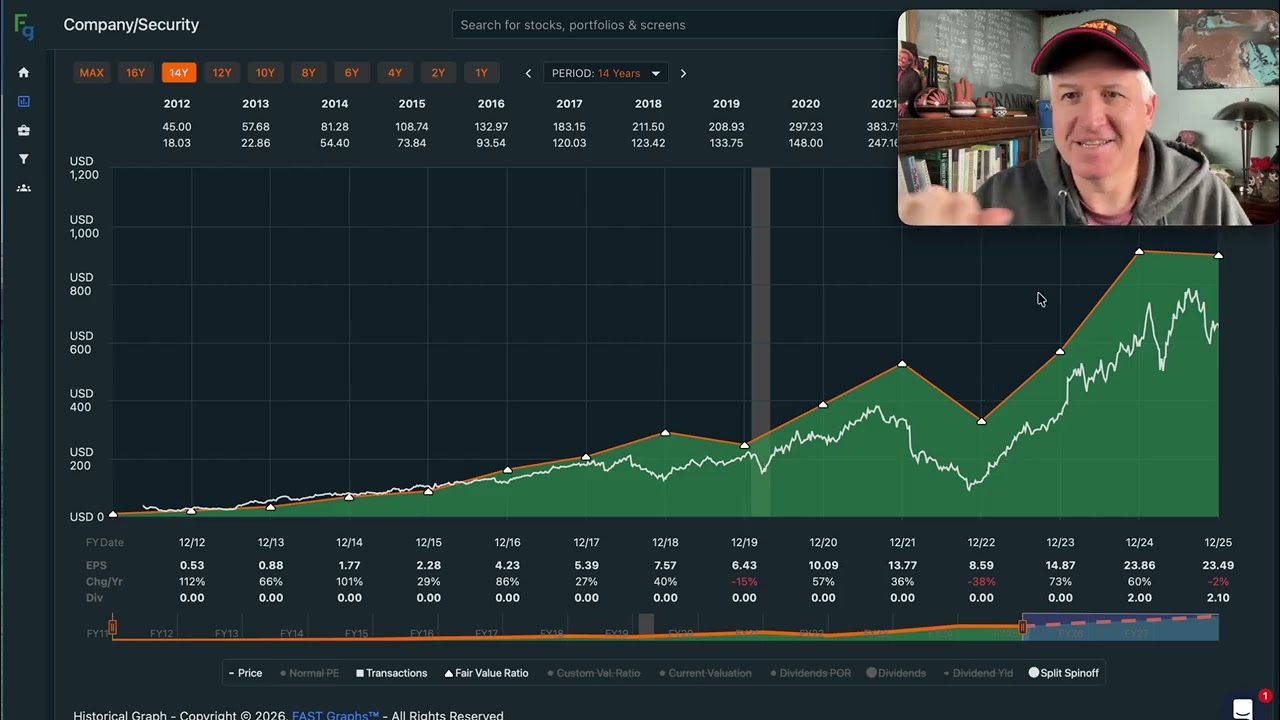
Task: Click the EPS row label
Action: click(96, 566)
